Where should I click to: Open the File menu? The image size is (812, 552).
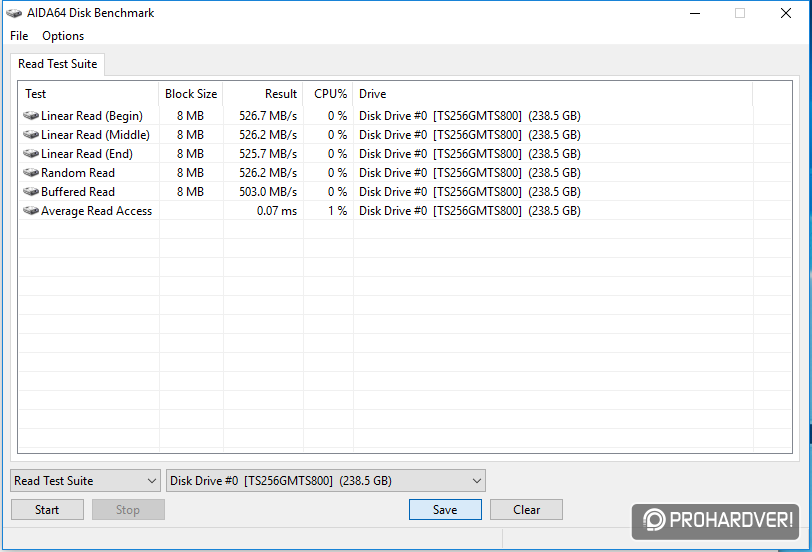19,36
